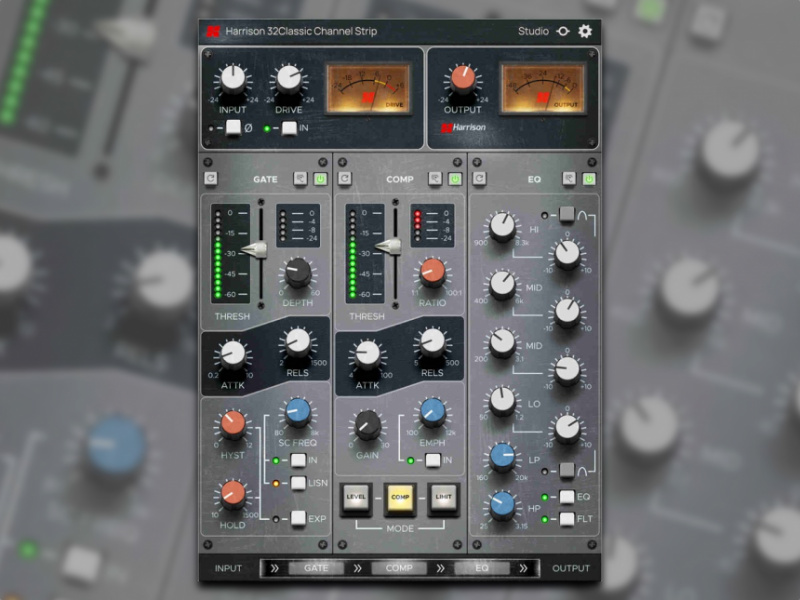Click the COMP section link icon

coord(435,179)
